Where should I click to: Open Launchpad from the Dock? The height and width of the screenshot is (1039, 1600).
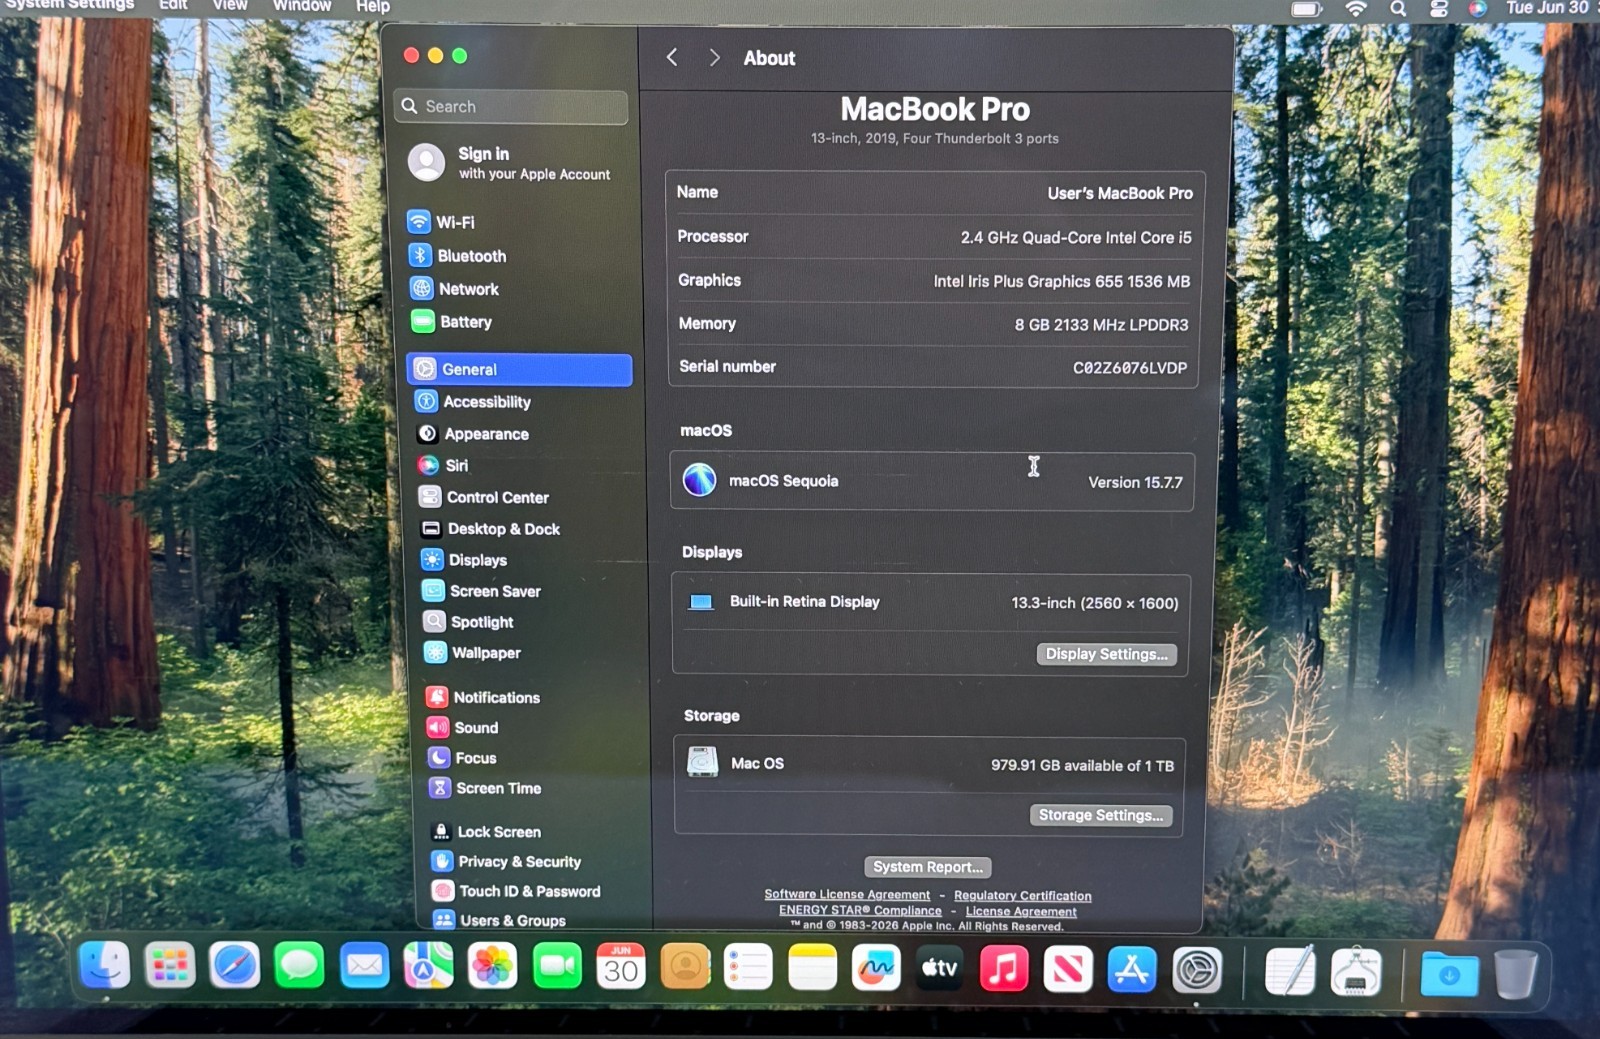tap(170, 966)
